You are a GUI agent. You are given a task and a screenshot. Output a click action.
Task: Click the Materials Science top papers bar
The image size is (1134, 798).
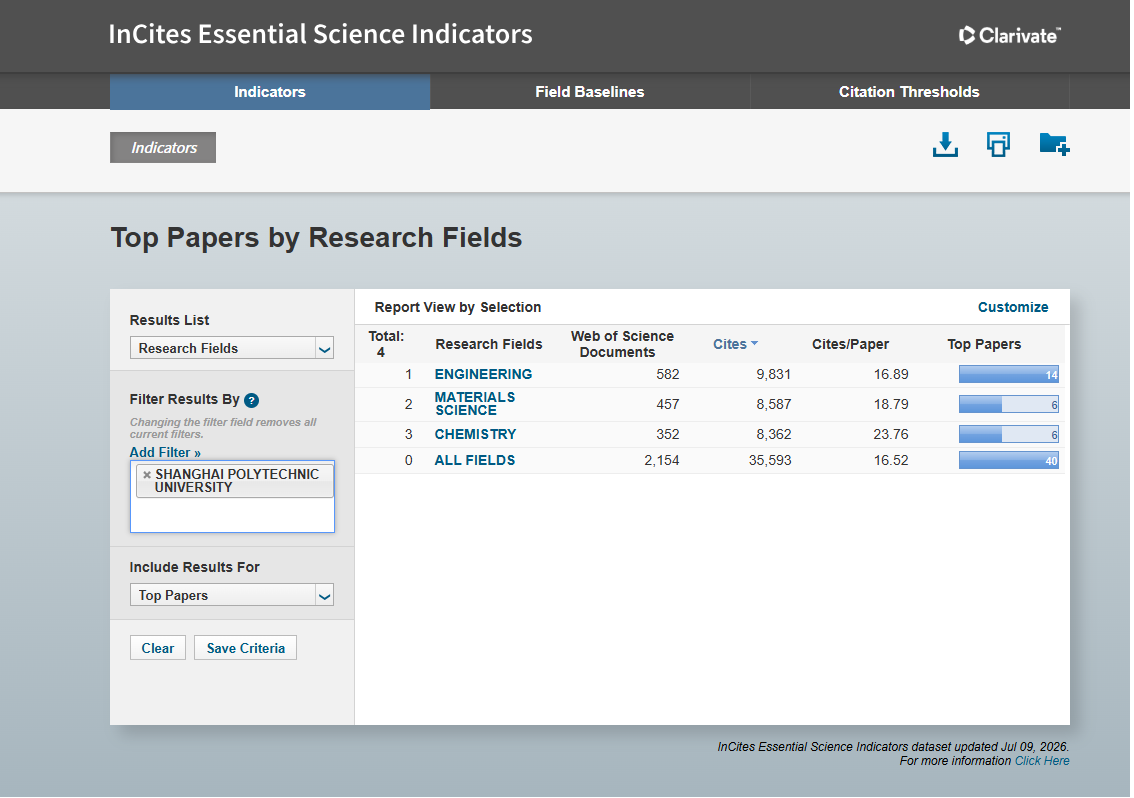pos(1009,404)
